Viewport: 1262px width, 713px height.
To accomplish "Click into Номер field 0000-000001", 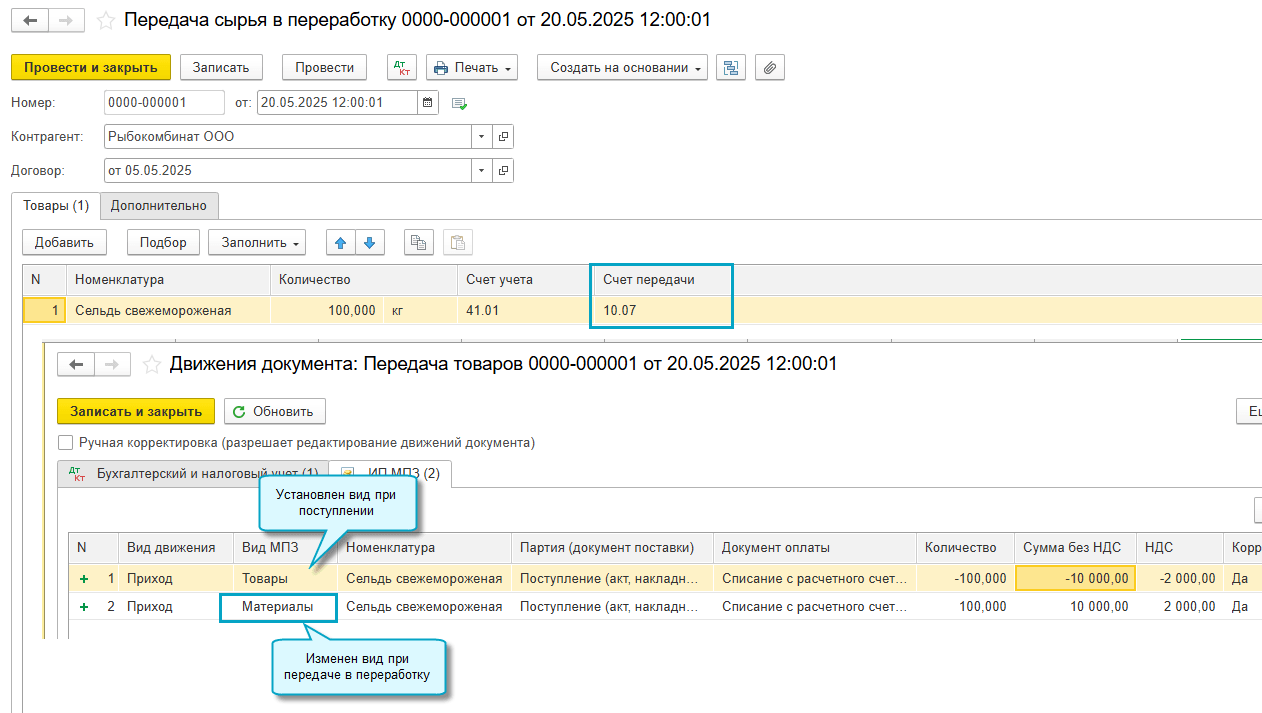I will 164,103.
